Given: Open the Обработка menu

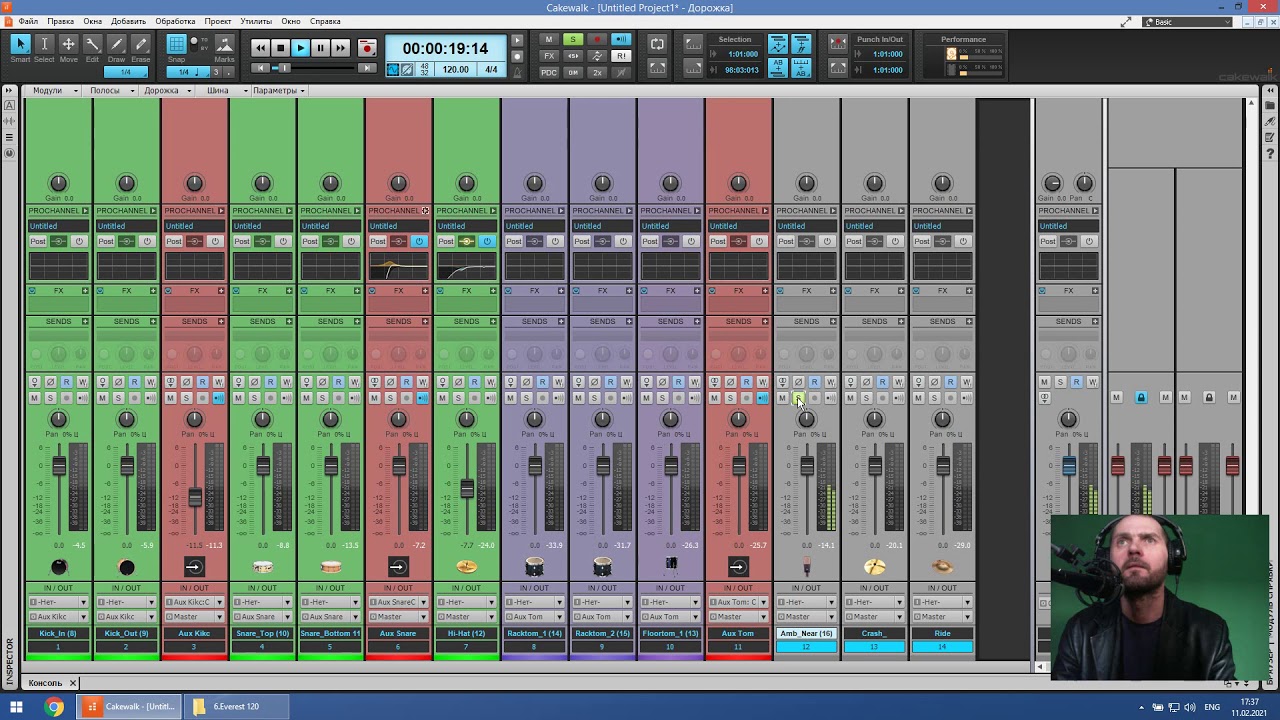Looking at the screenshot, I should [175, 21].
